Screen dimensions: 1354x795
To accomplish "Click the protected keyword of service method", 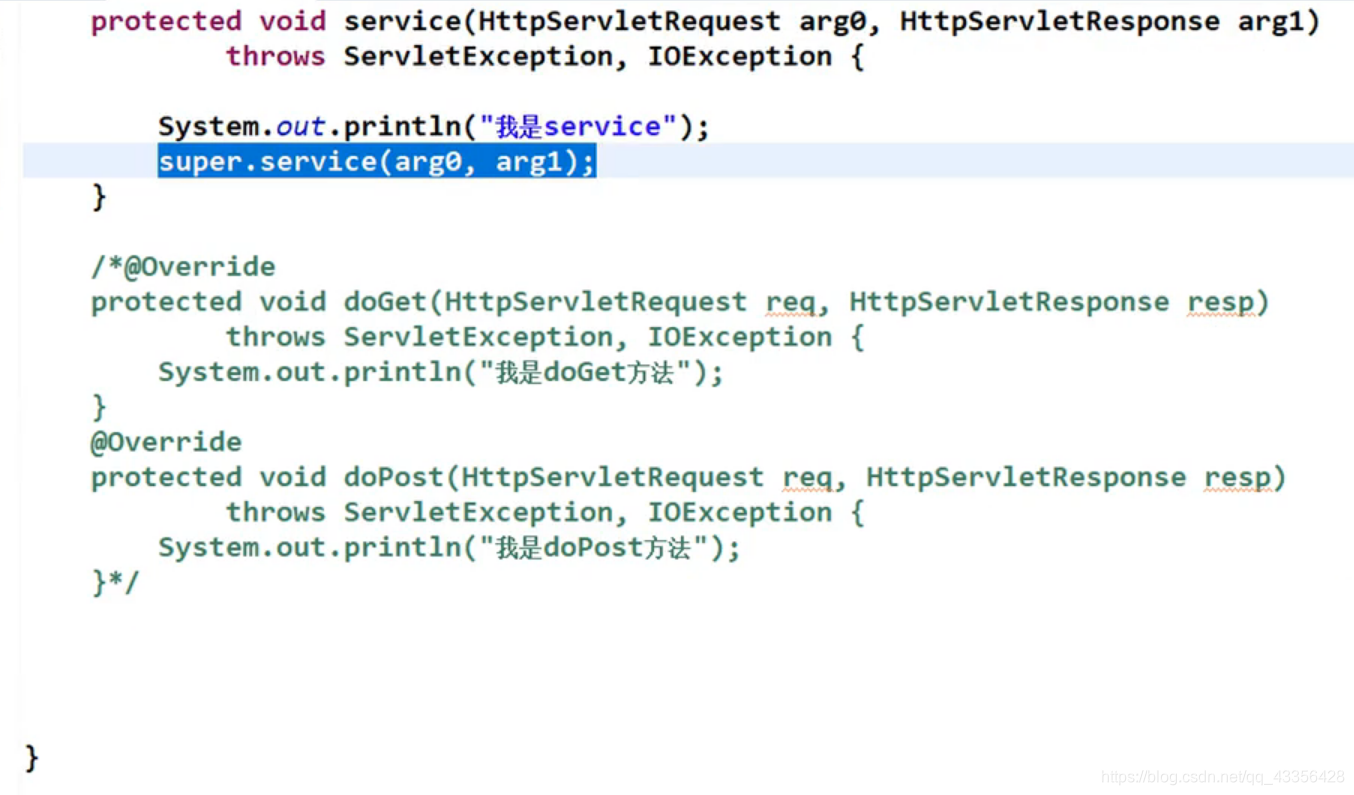I will (166, 21).
